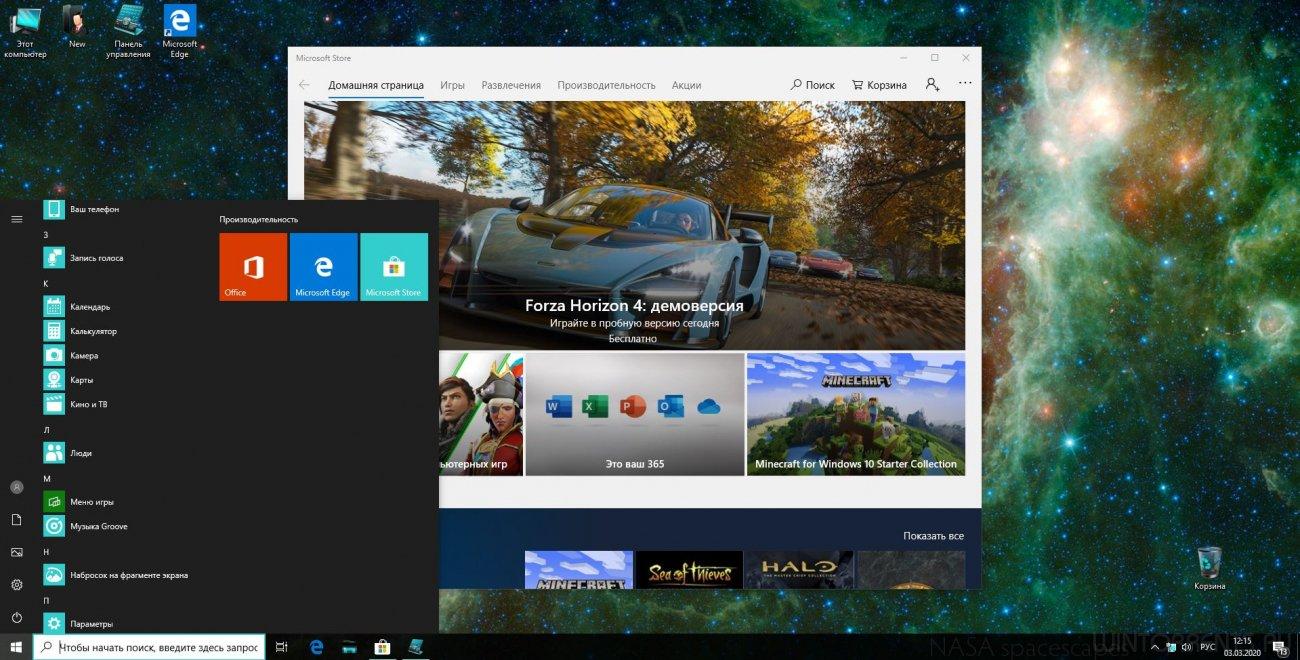Click the letter М header in app list
1300x660 pixels.
click(x=47, y=478)
